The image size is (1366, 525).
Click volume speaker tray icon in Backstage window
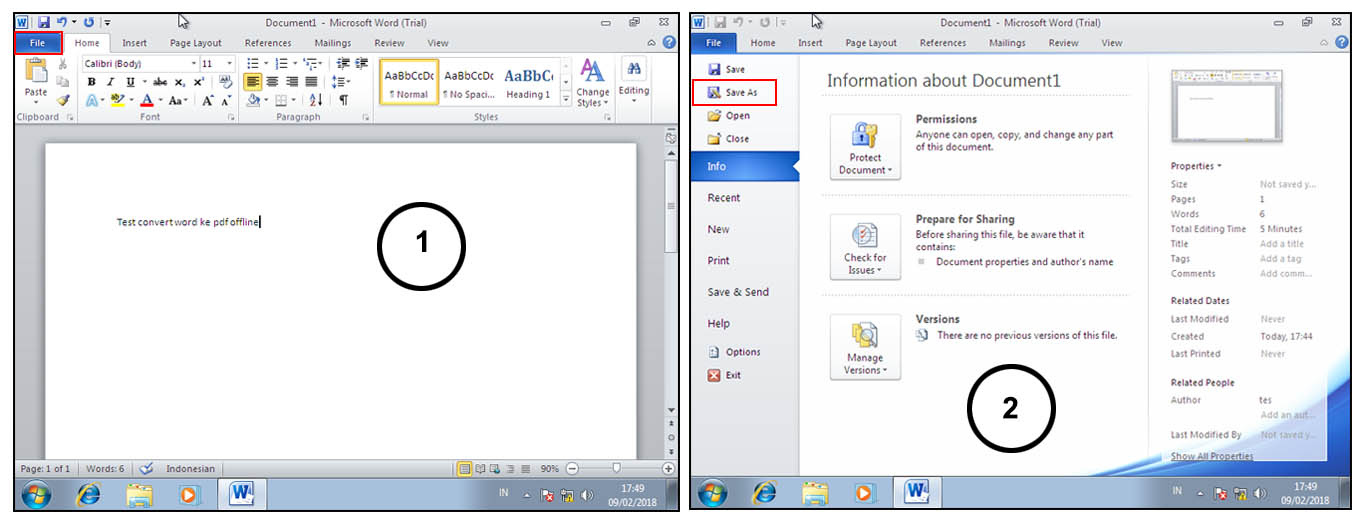click(1260, 494)
